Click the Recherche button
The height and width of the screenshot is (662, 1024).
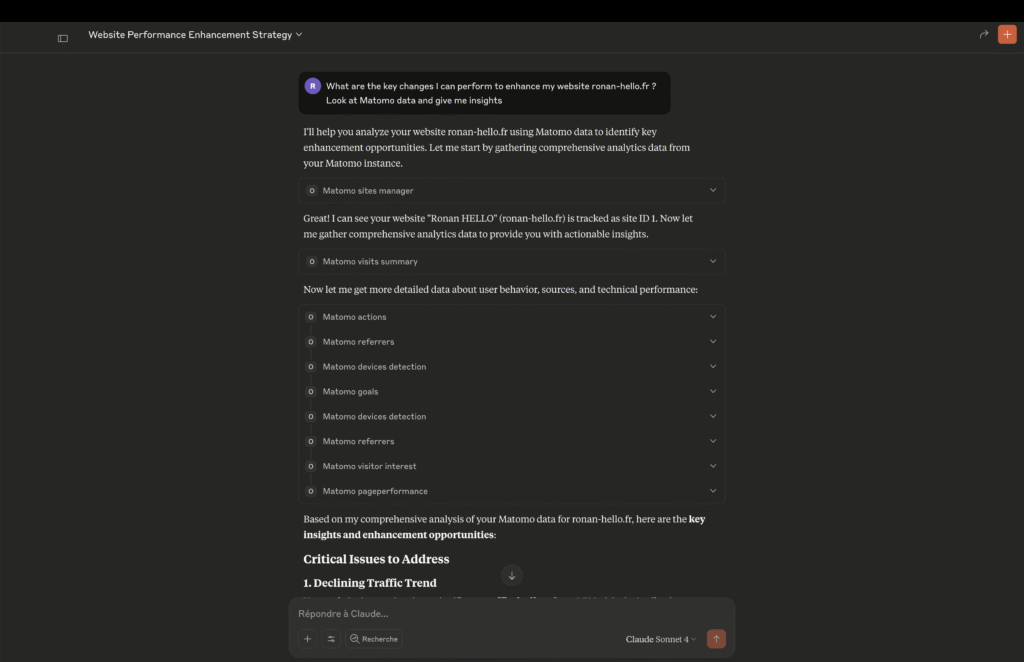pos(374,639)
